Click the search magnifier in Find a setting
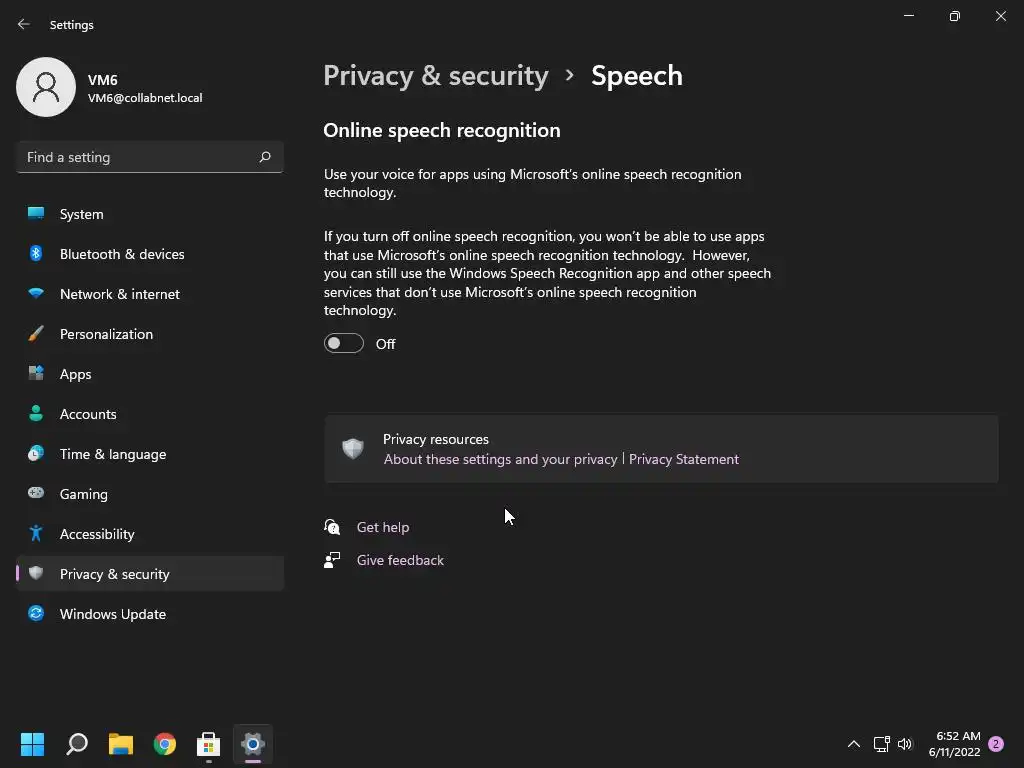1024x768 pixels. point(265,157)
